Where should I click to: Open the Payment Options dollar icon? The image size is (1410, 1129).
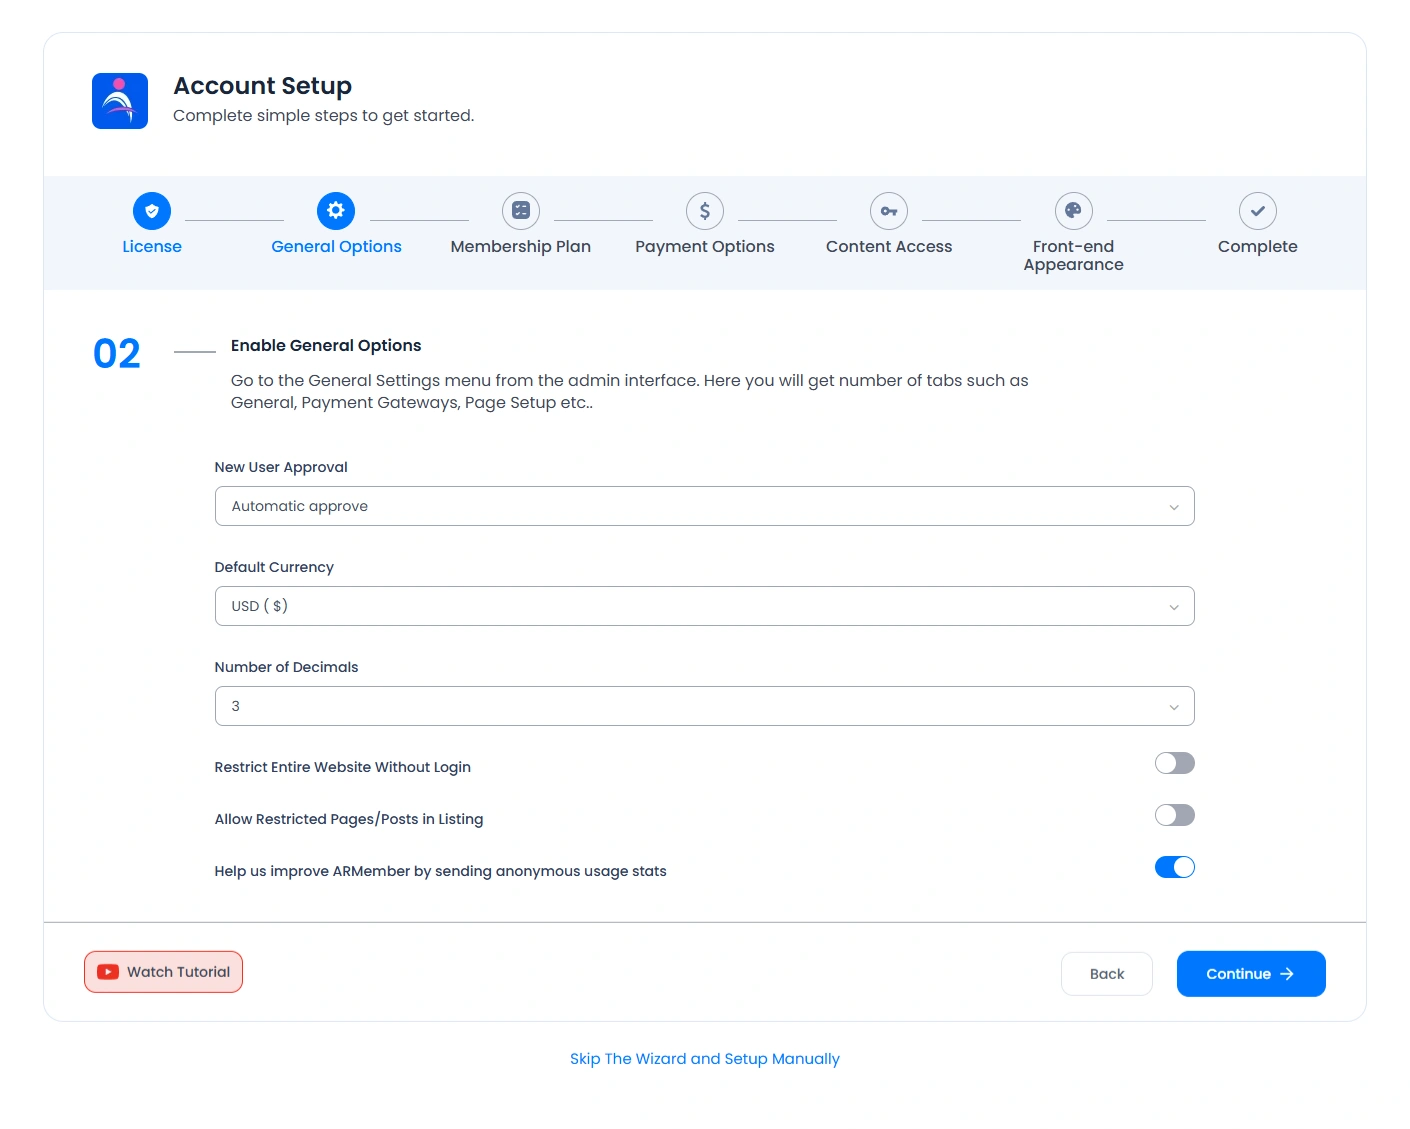pos(704,211)
